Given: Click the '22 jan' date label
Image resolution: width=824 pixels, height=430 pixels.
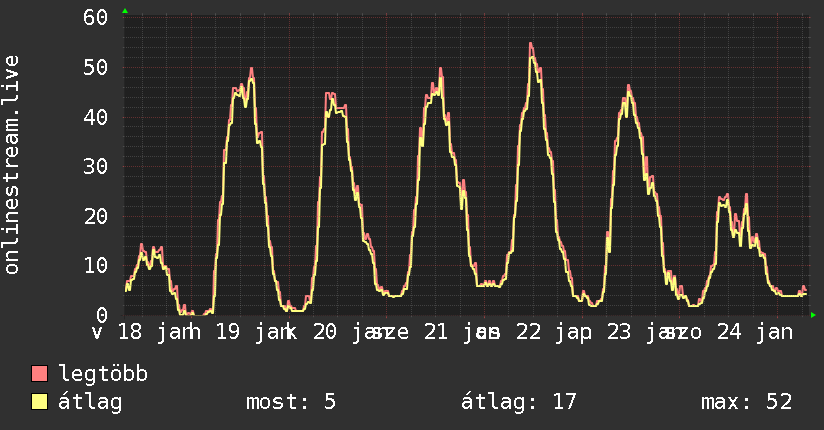Looking at the screenshot, I should tap(554, 332).
